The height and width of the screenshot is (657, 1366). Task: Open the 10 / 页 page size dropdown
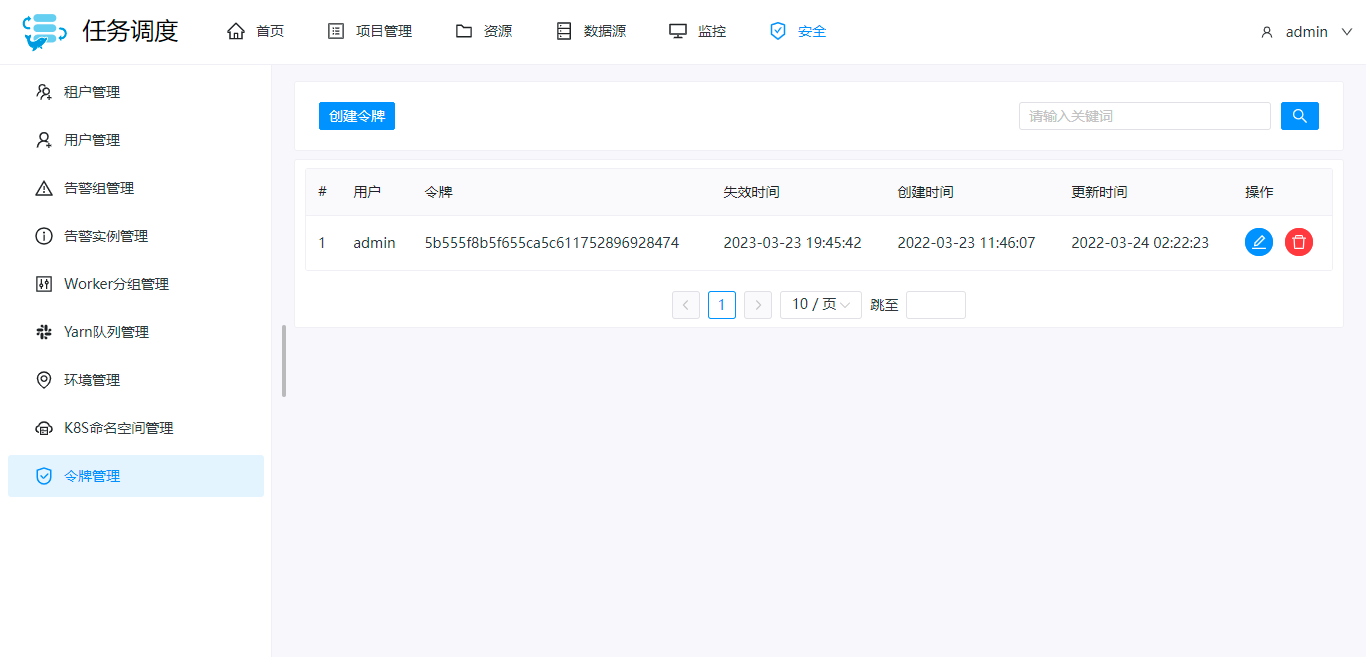(x=820, y=305)
